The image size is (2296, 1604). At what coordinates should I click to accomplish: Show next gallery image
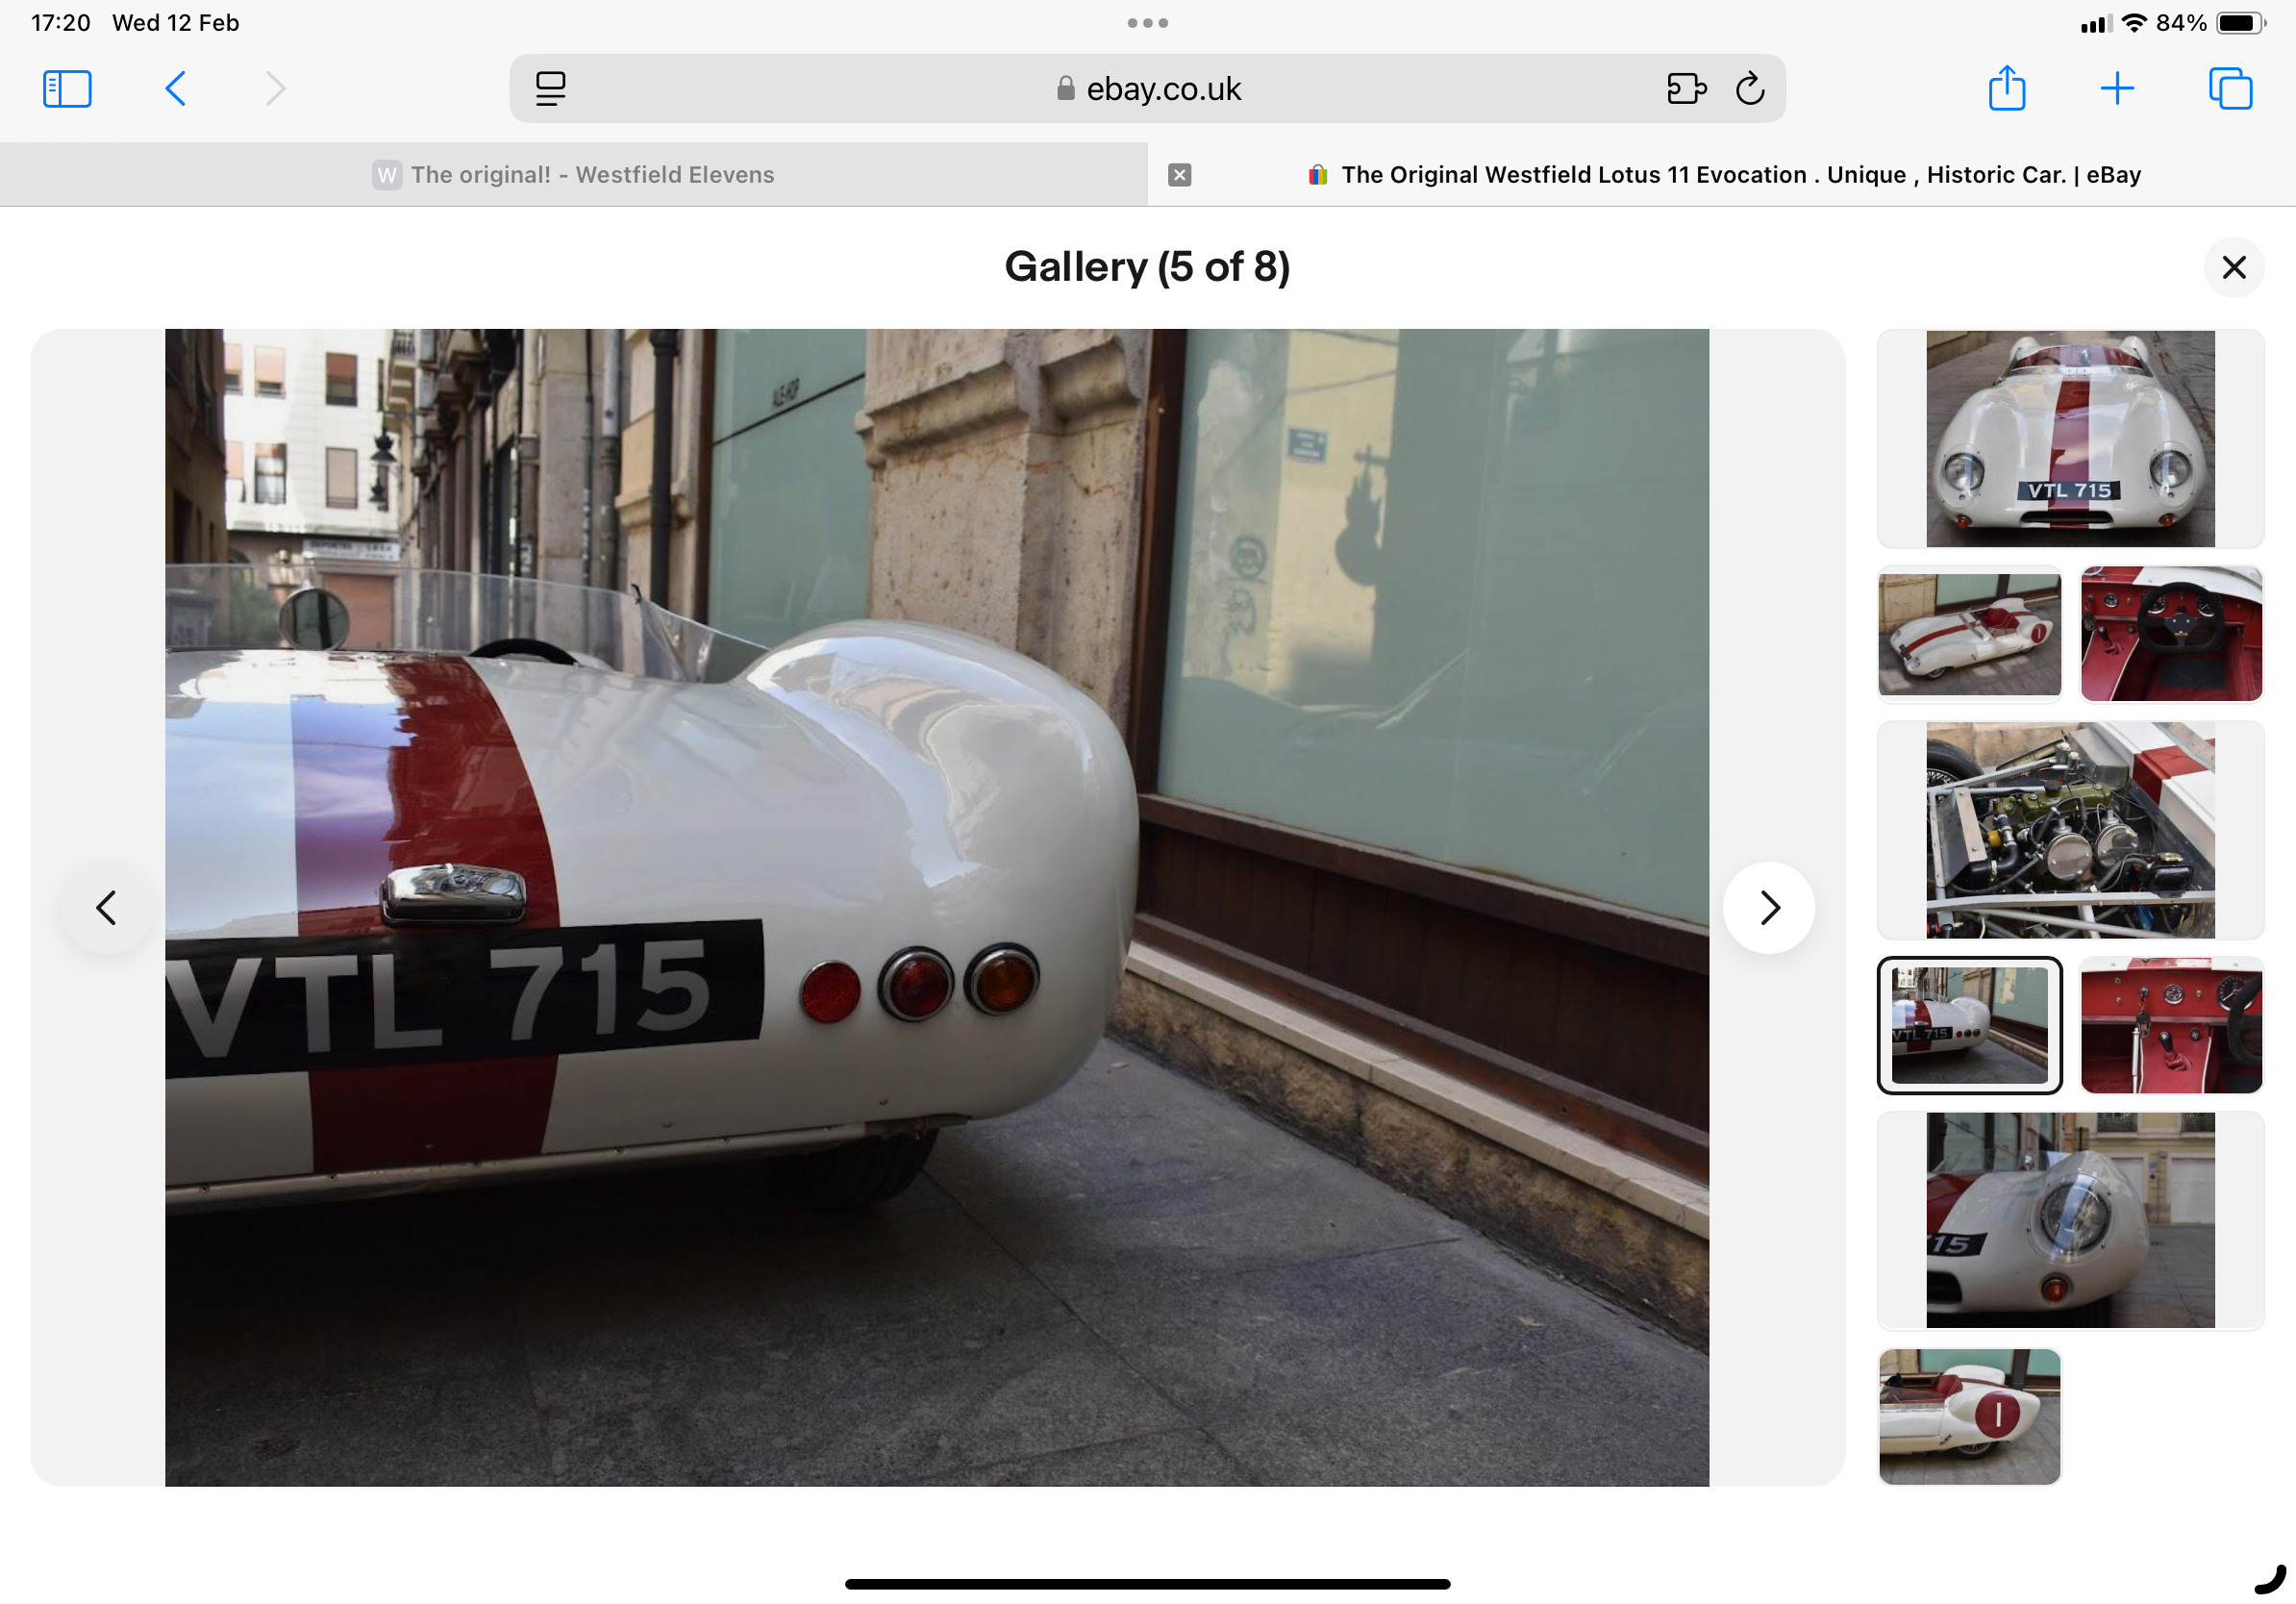point(1768,908)
